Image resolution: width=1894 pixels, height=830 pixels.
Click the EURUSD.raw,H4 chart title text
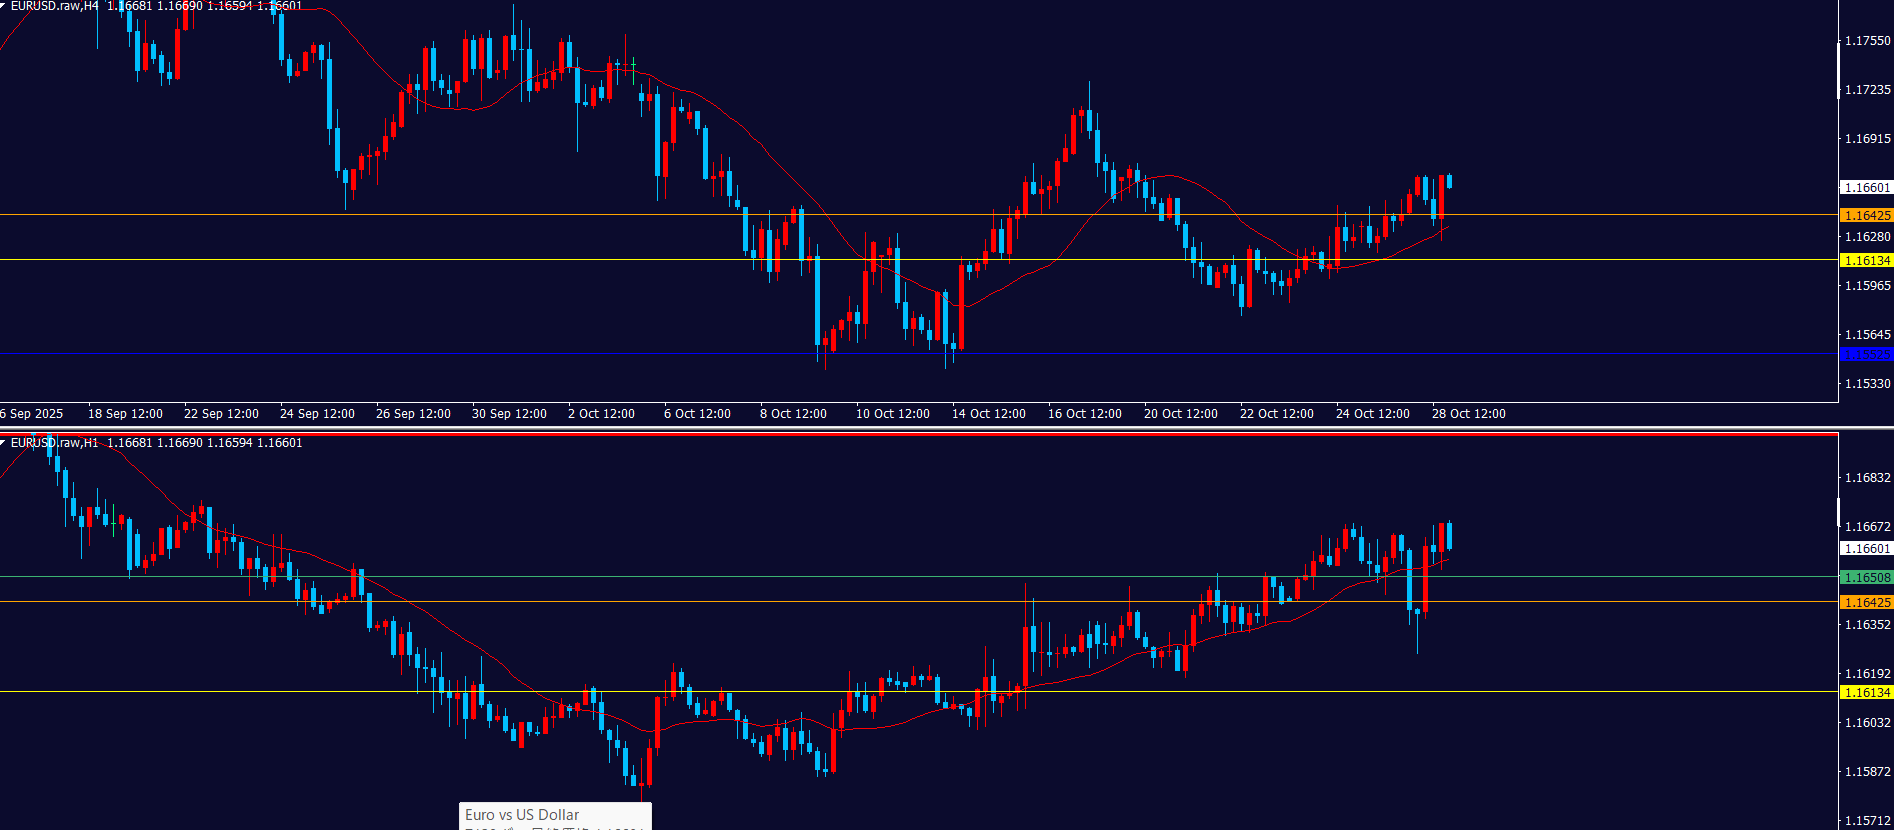(x=55, y=6)
